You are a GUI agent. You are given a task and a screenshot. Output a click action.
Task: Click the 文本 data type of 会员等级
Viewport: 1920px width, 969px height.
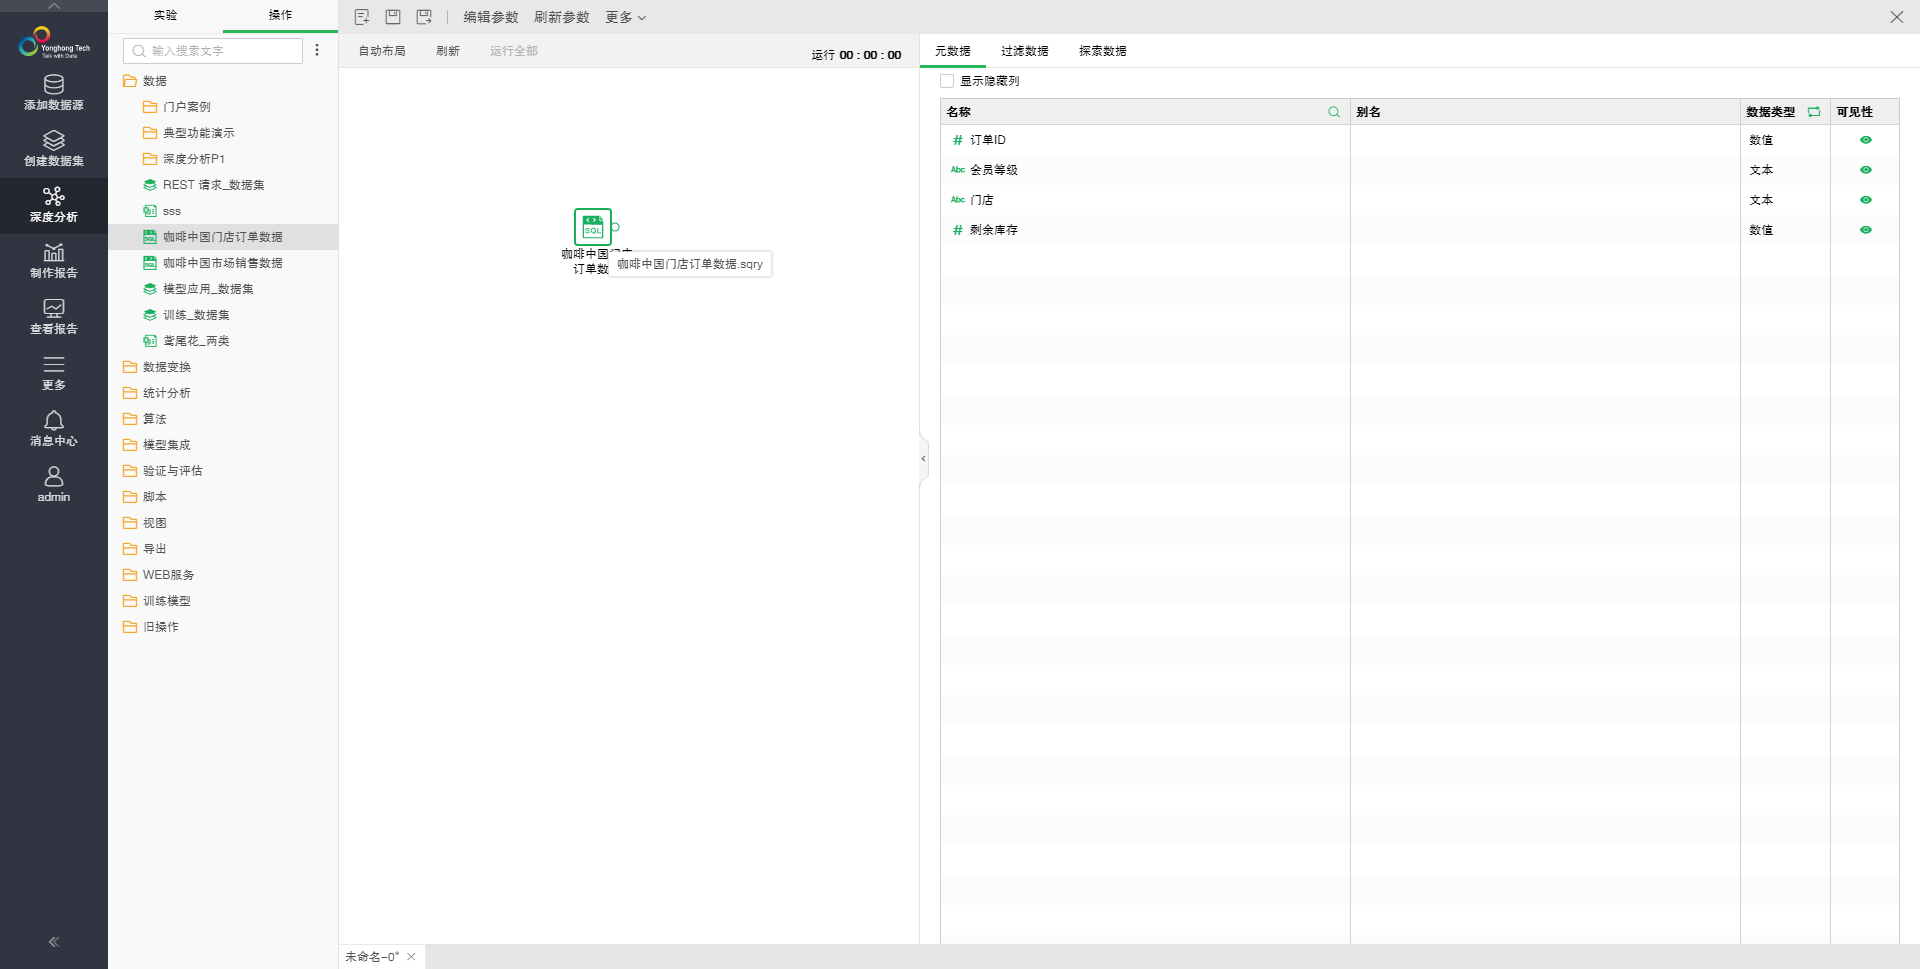1761,170
